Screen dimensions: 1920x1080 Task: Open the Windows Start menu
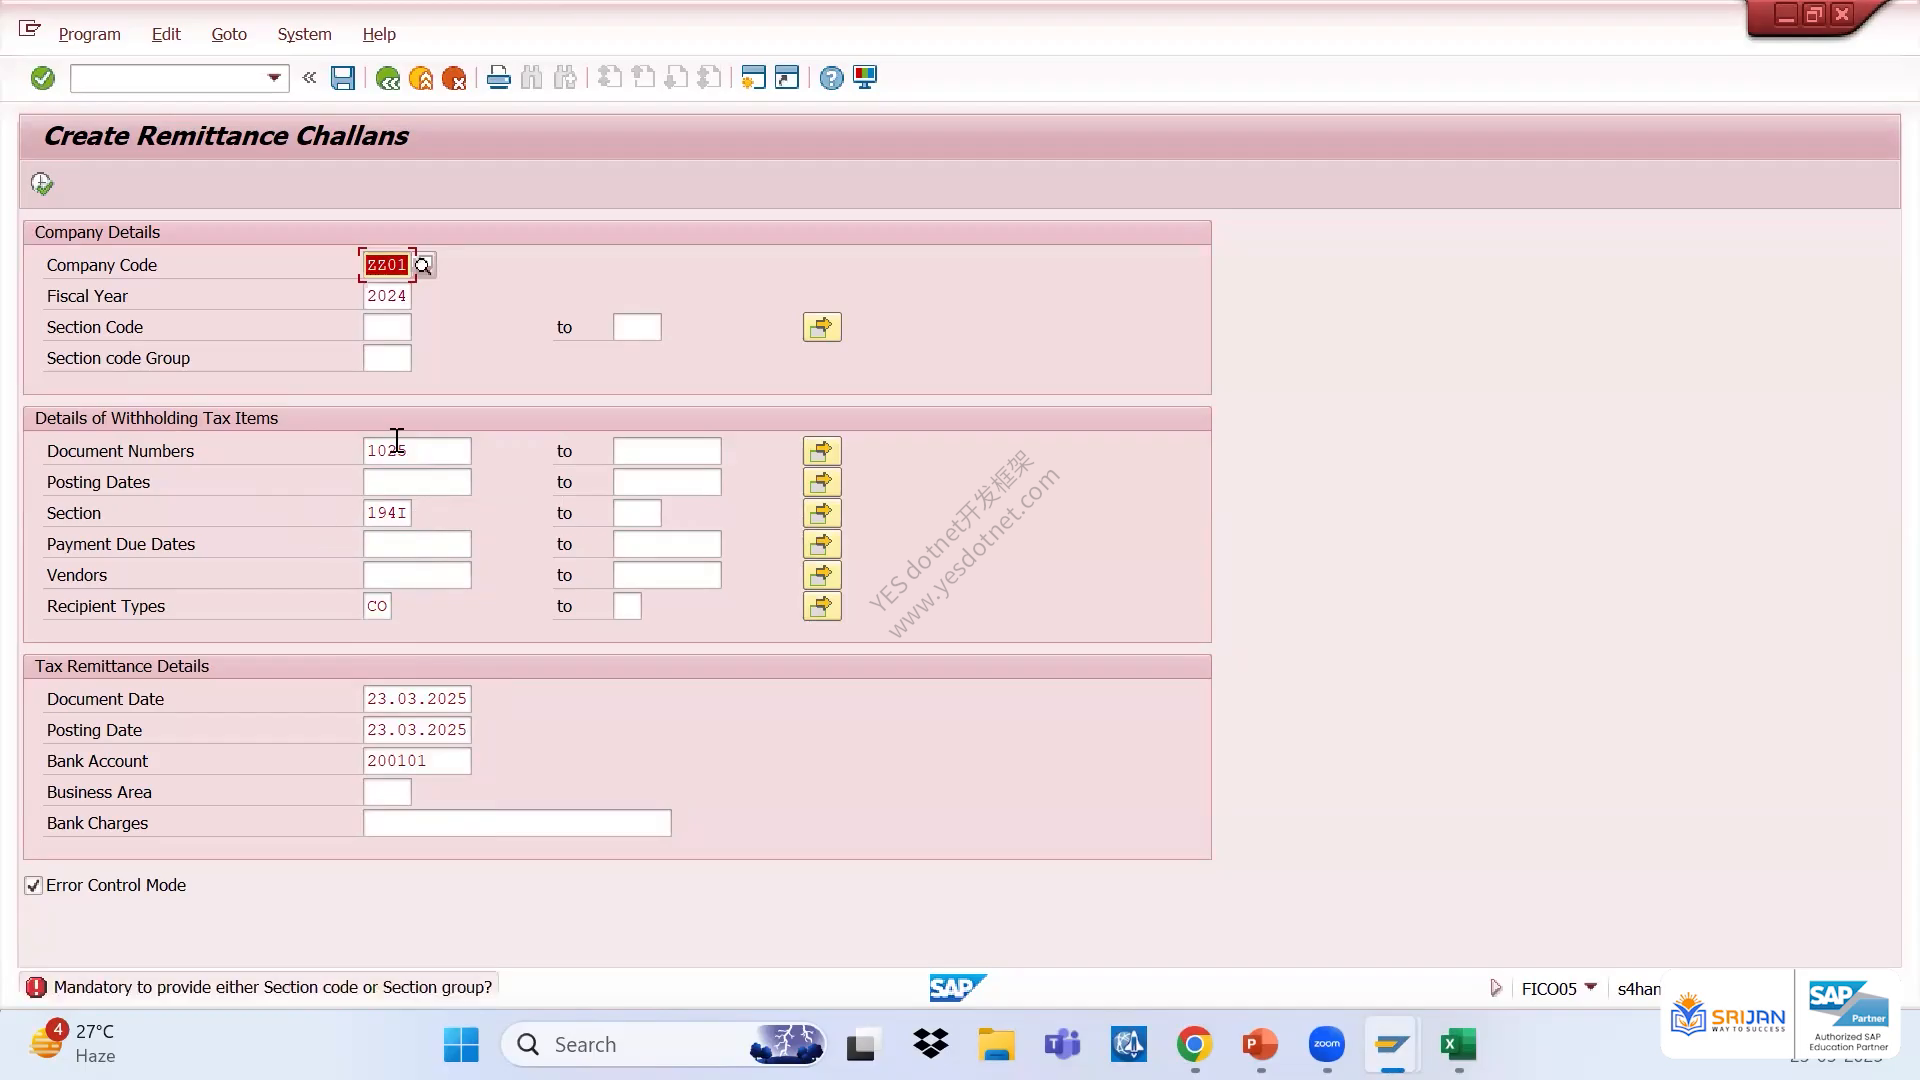tap(461, 1045)
